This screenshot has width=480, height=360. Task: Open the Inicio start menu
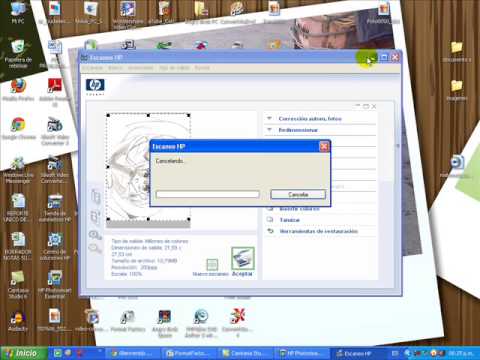coord(23,353)
